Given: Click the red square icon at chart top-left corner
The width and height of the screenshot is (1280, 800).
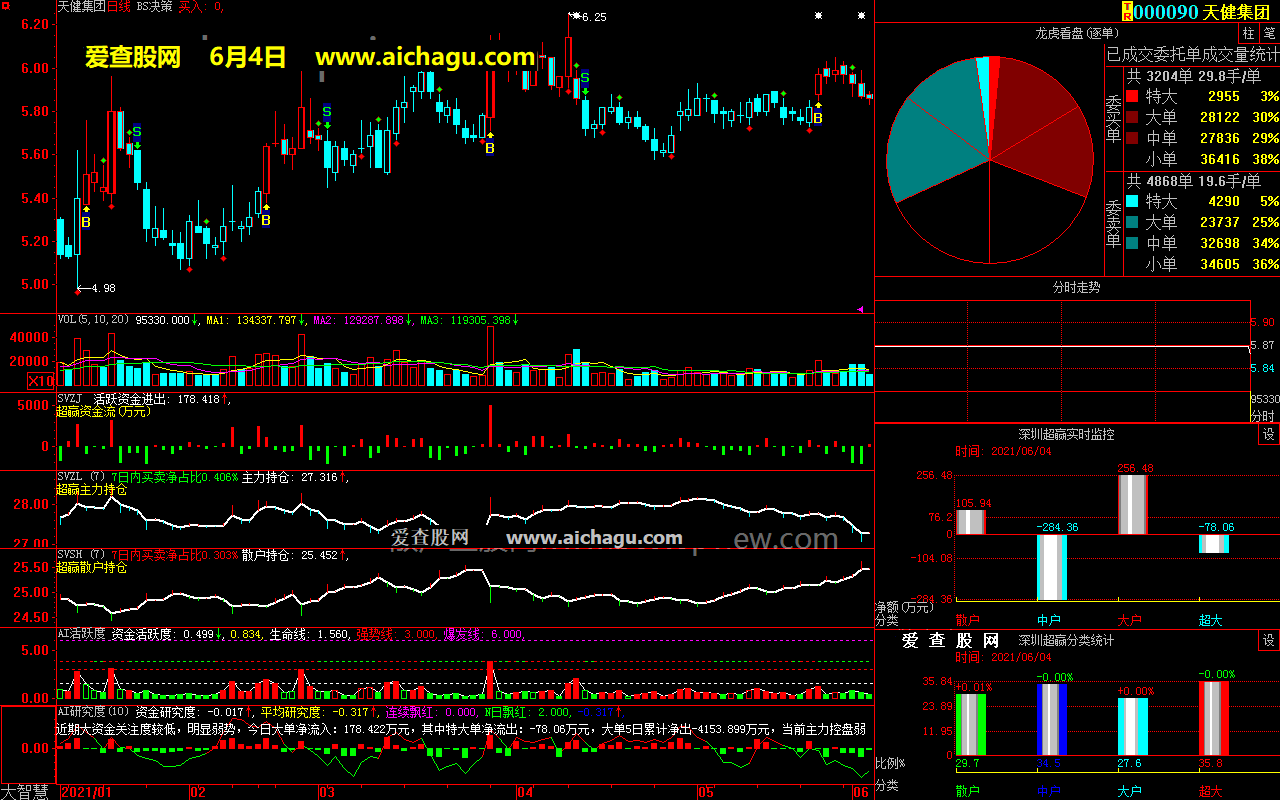Looking at the screenshot, I should (4, 5).
